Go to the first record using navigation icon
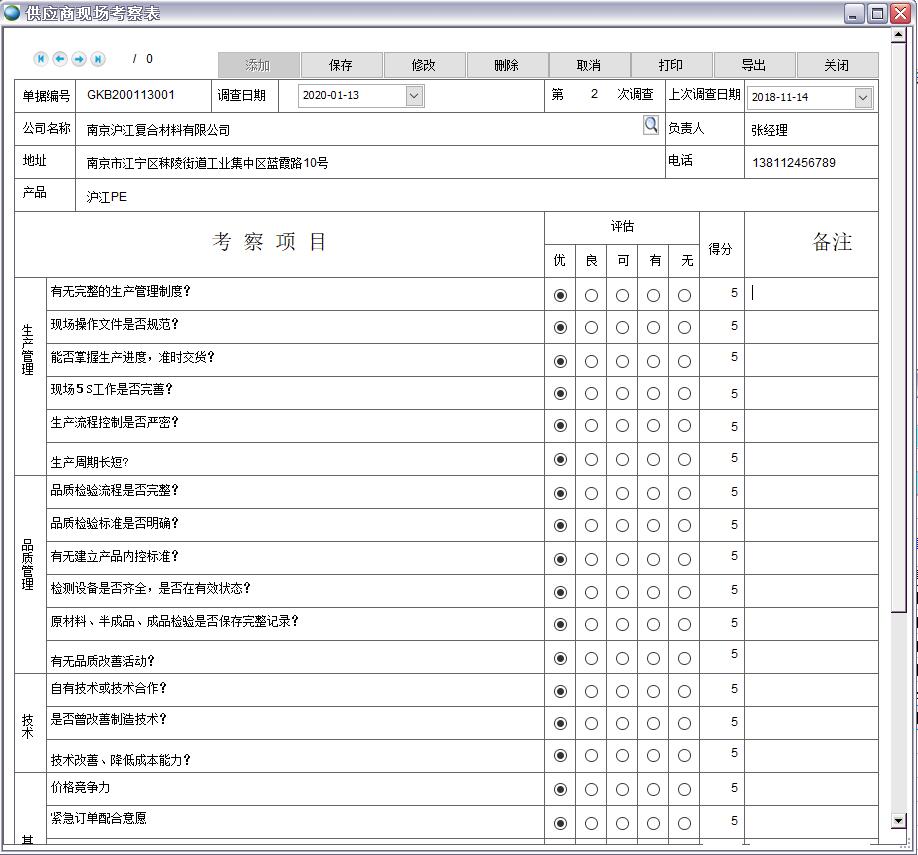The image size is (918, 855). tap(41, 59)
